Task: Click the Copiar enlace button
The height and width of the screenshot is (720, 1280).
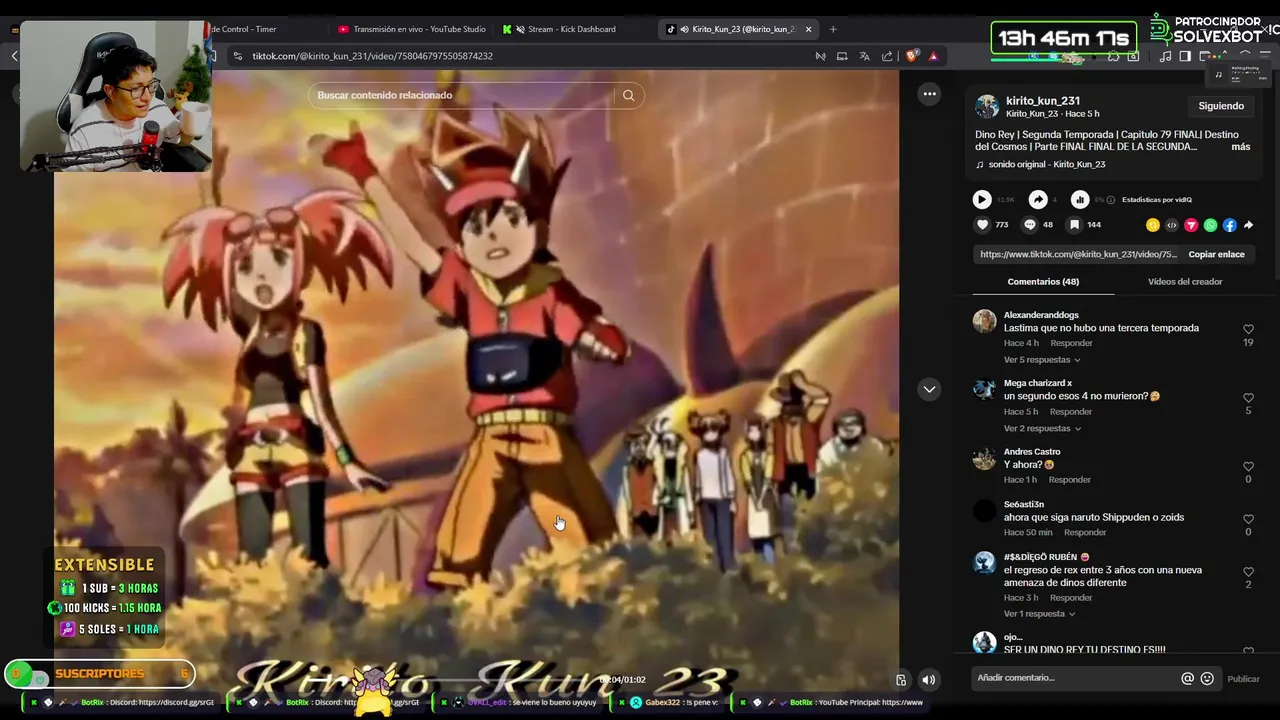Action: 1216,255
